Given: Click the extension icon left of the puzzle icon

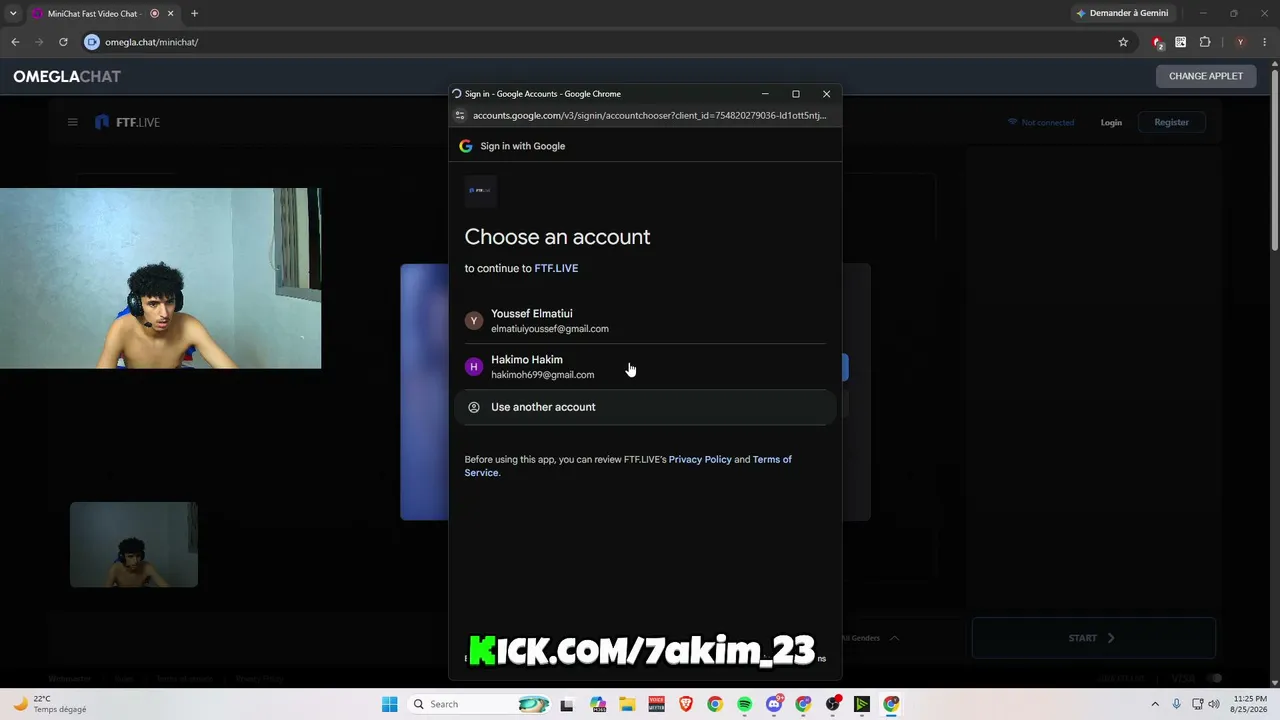Looking at the screenshot, I should 1181,42.
